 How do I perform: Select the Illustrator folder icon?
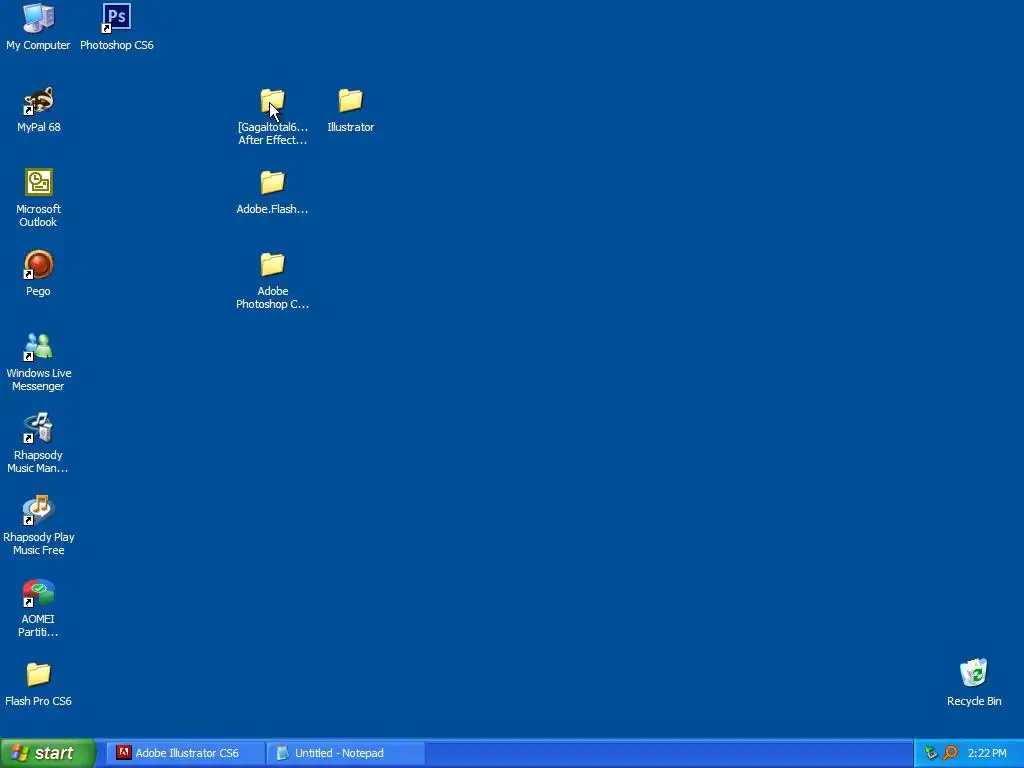(x=351, y=101)
